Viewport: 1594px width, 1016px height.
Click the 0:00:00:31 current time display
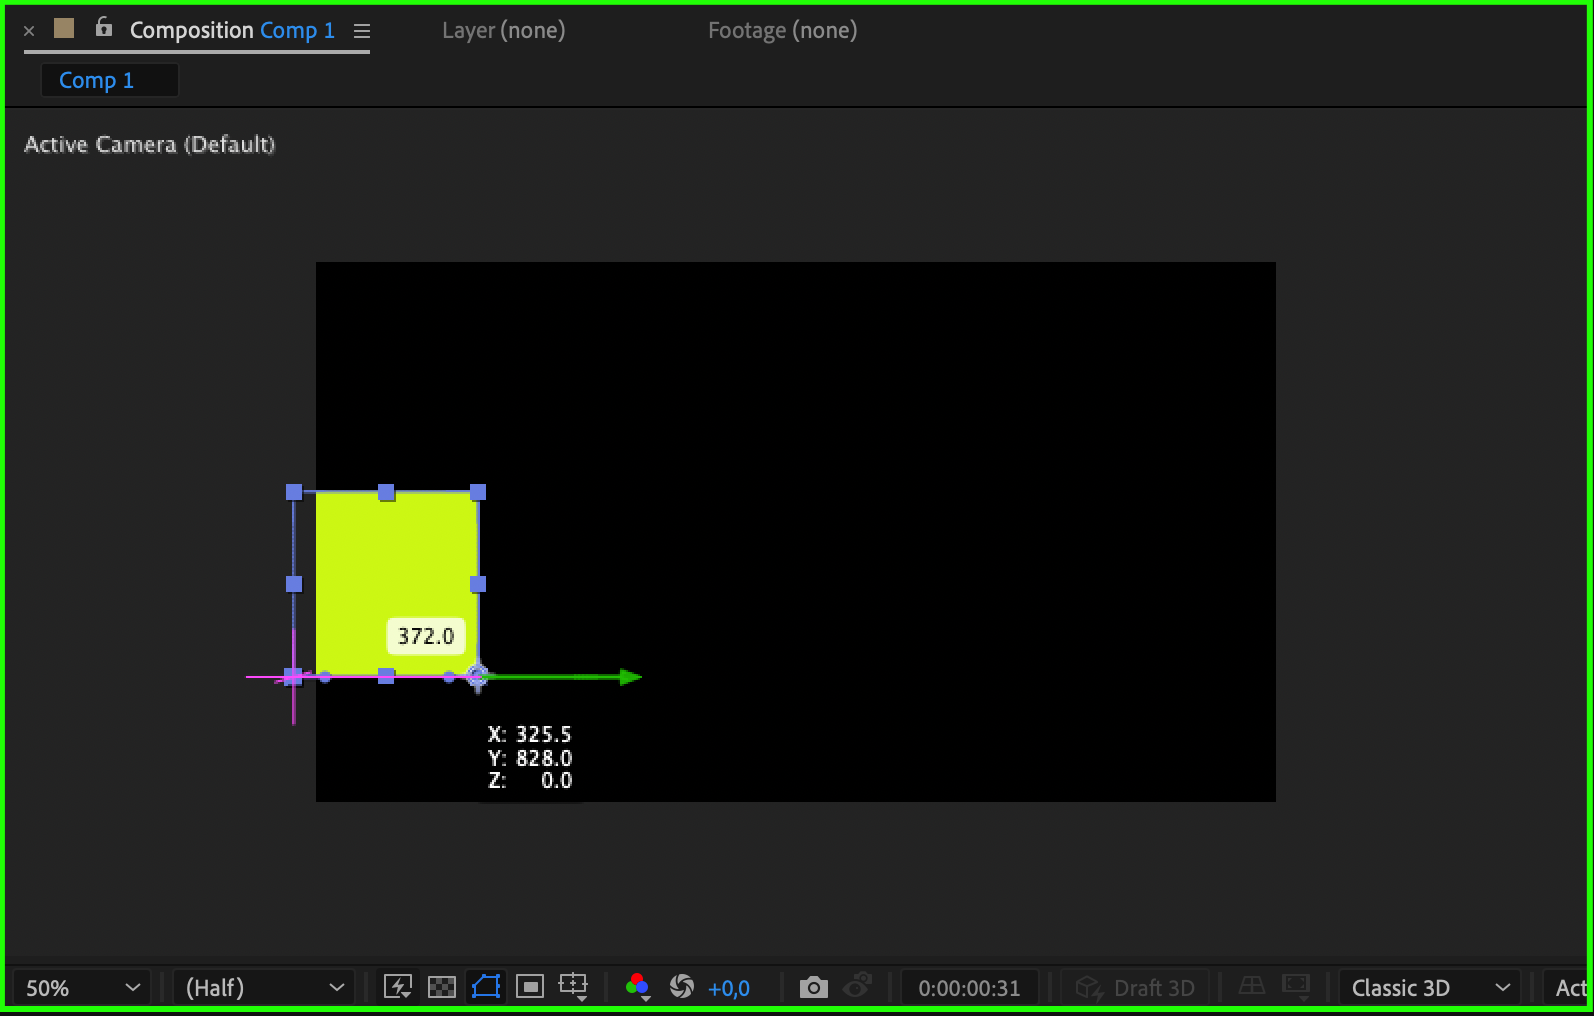969,988
